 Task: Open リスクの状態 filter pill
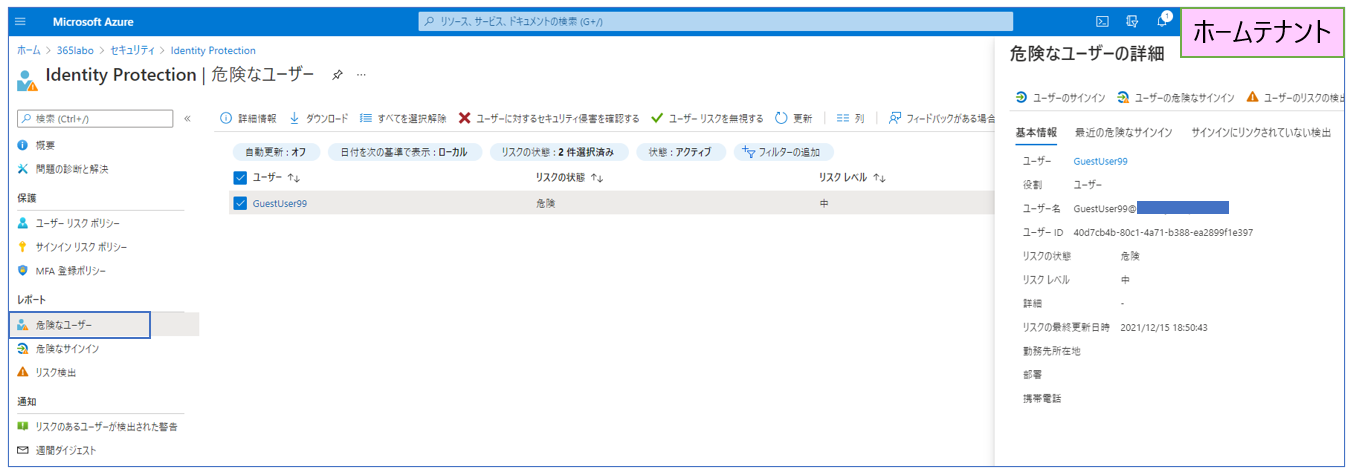(x=558, y=152)
